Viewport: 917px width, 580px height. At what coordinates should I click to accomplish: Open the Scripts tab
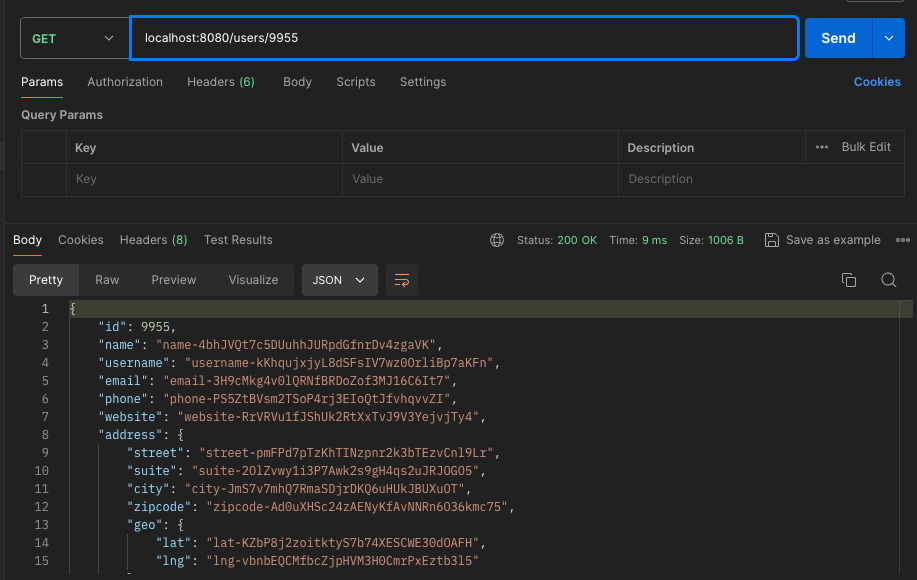tap(356, 82)
